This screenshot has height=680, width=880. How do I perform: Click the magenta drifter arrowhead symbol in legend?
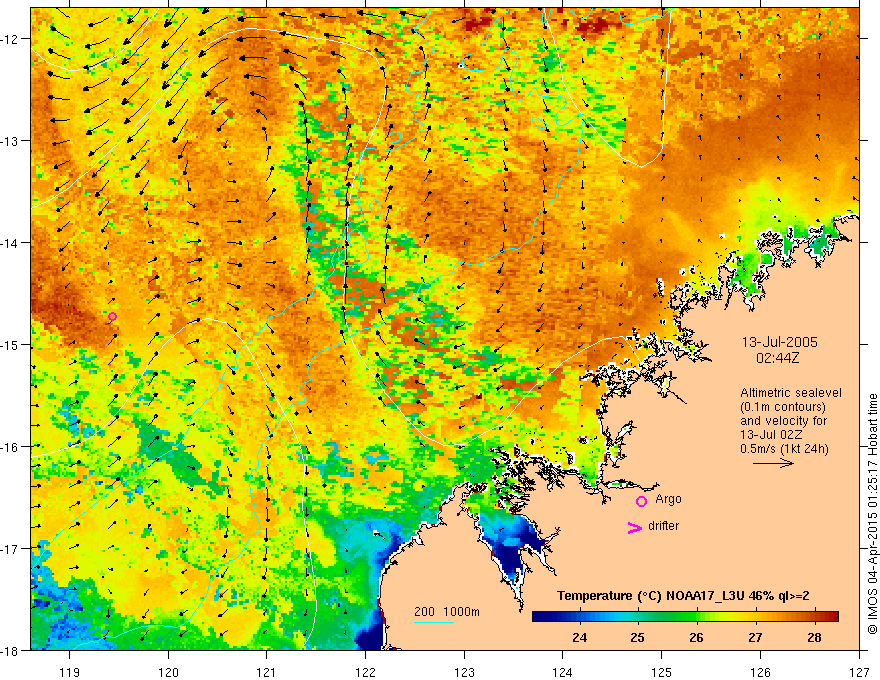pyautogui.click(x=634, y=528)
